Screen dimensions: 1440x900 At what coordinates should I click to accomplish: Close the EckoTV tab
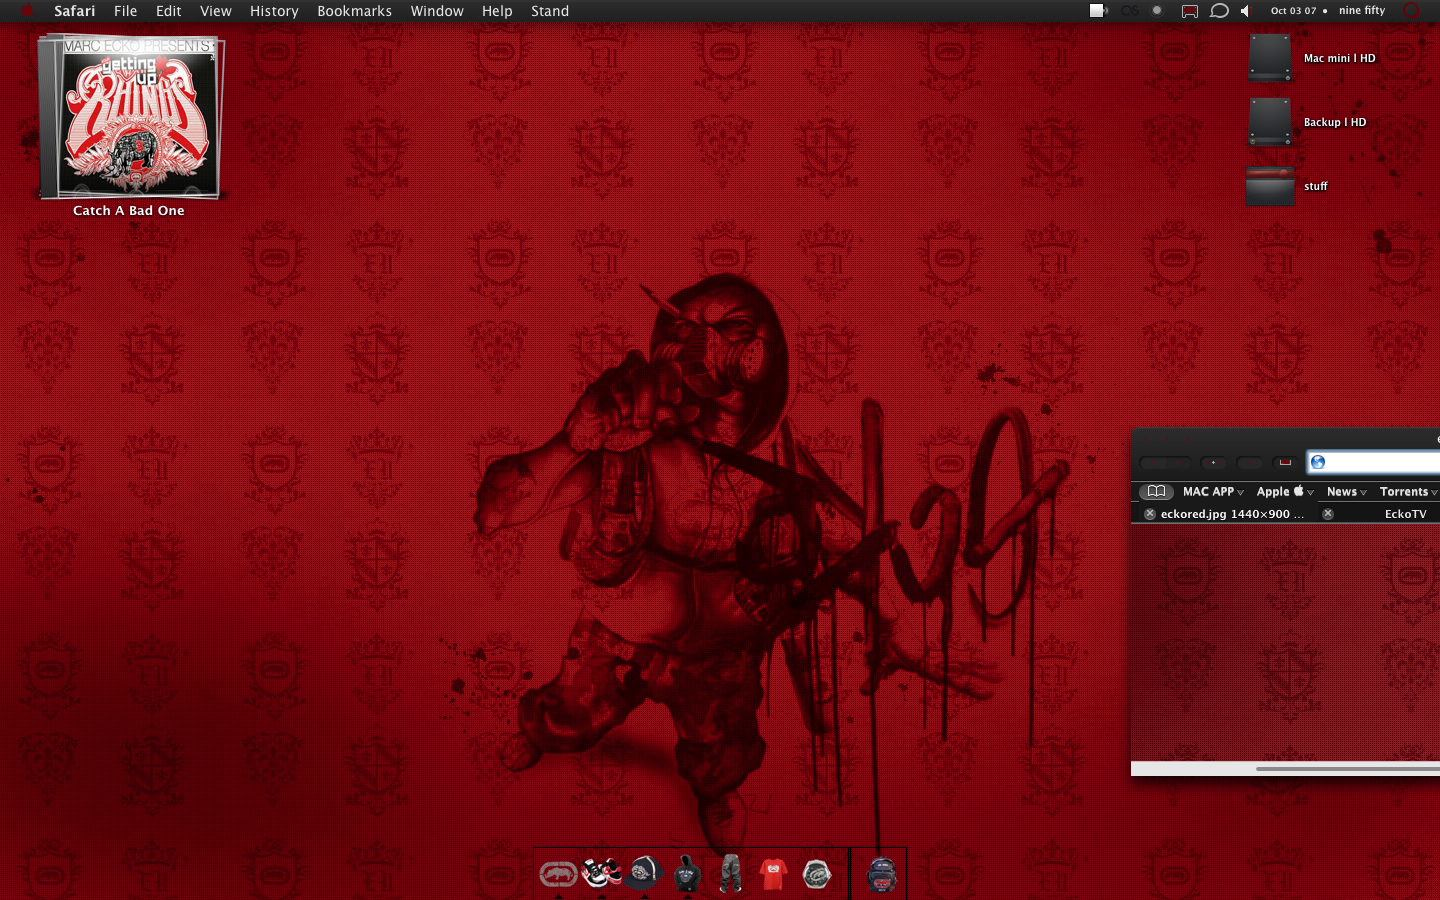point(1328,514)
